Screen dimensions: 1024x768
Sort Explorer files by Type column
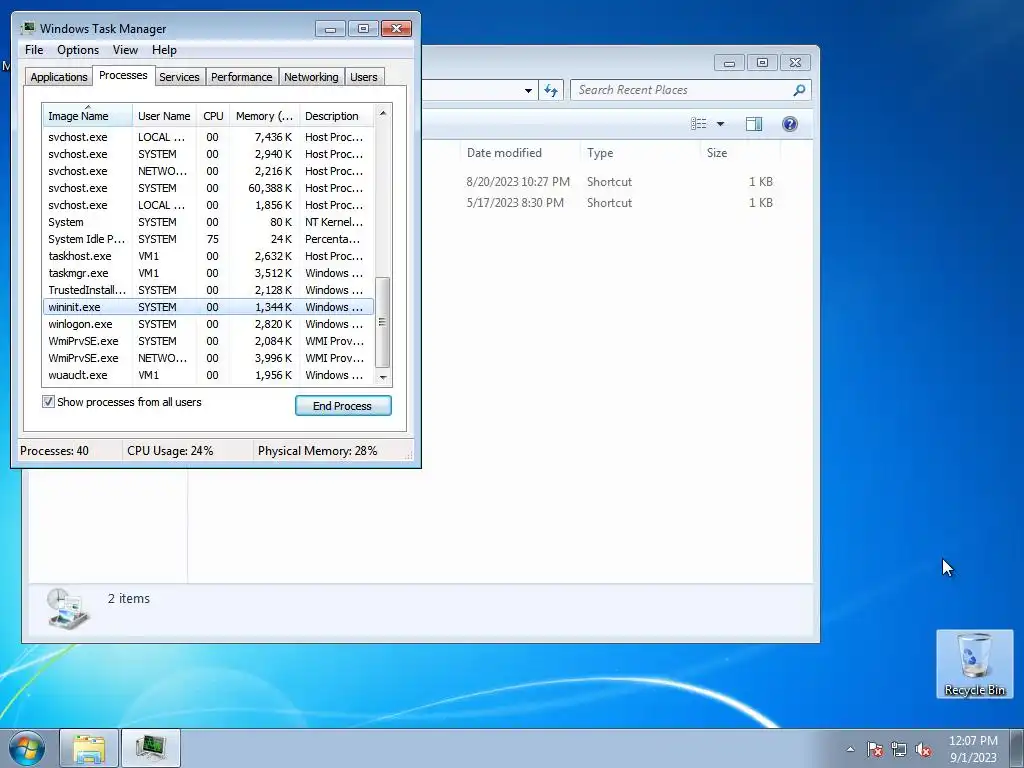640,153
